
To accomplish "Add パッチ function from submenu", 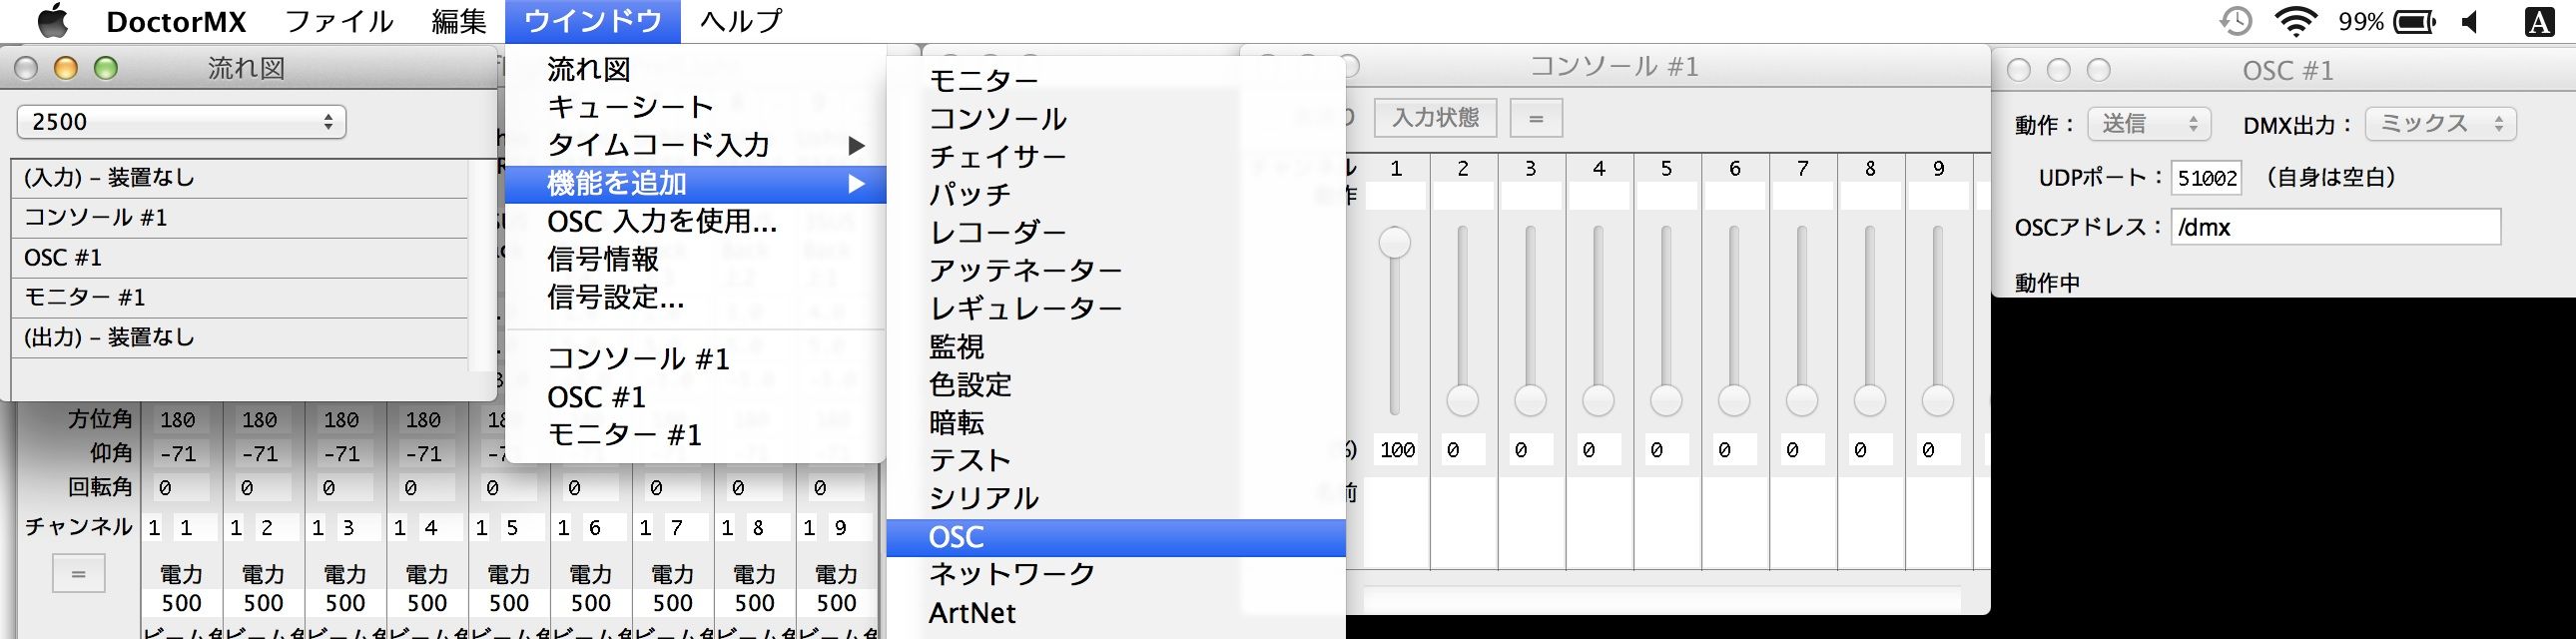I will coord(1116,194).
